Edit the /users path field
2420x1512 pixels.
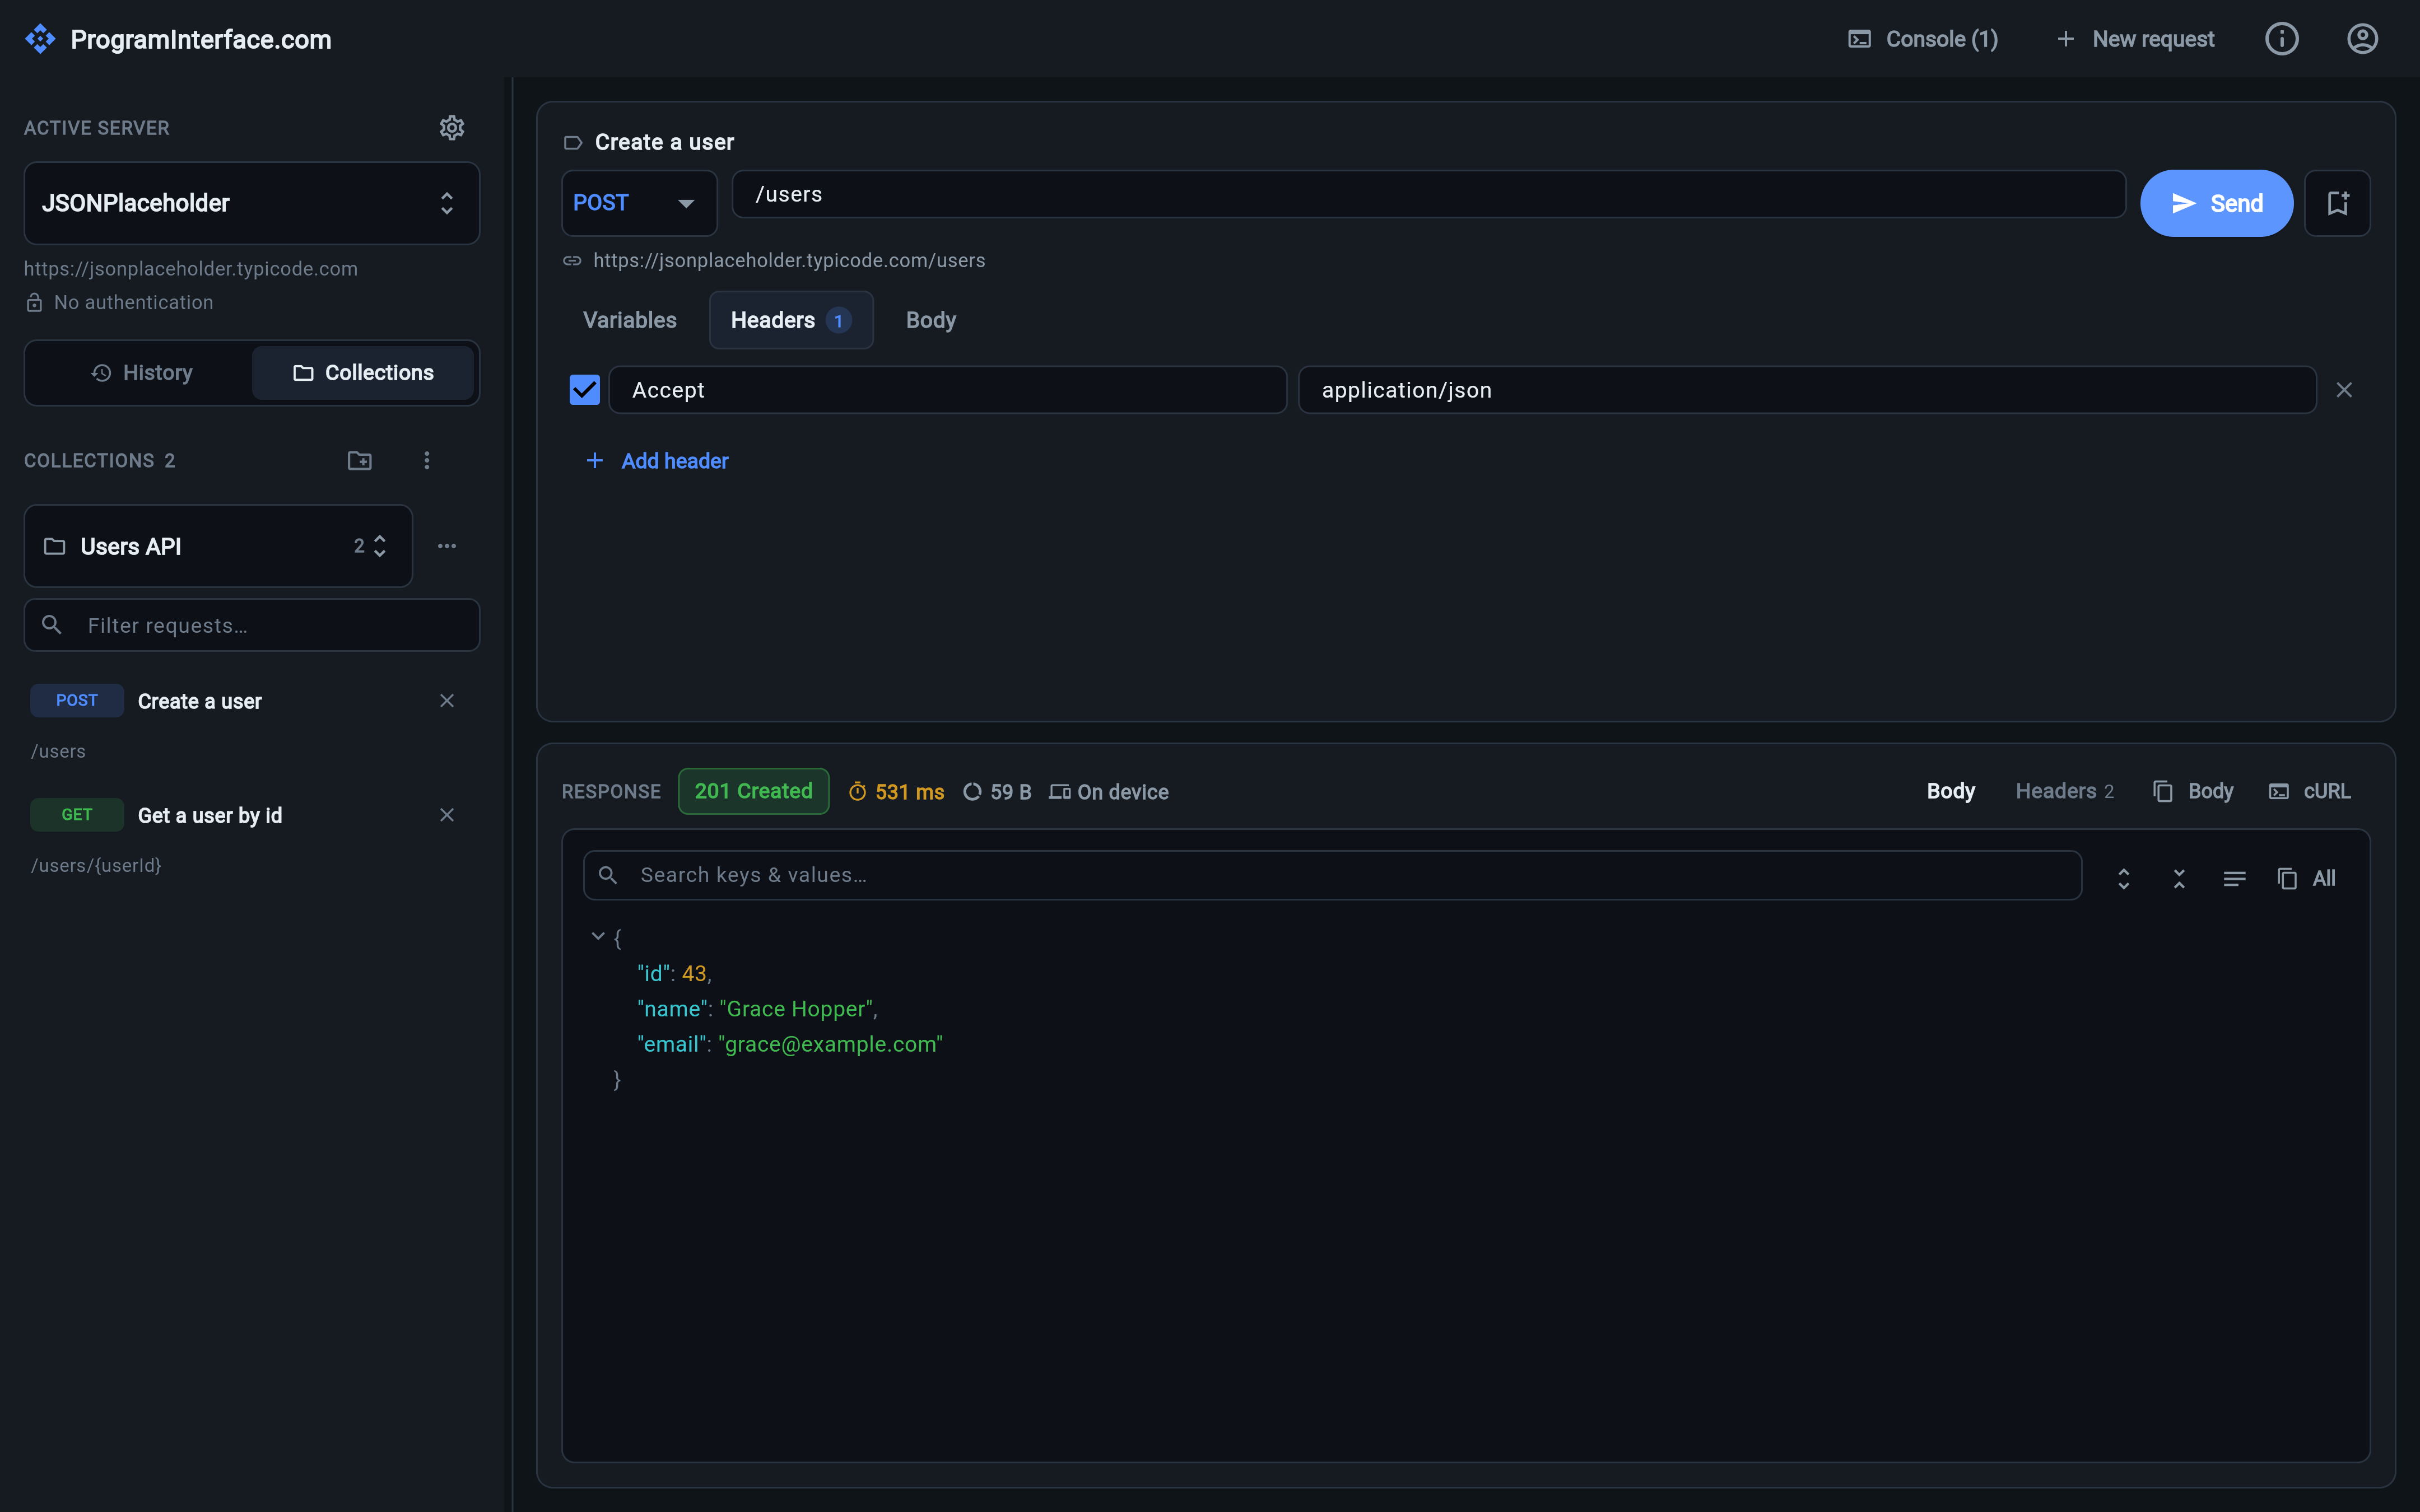tap(1428, 194)
